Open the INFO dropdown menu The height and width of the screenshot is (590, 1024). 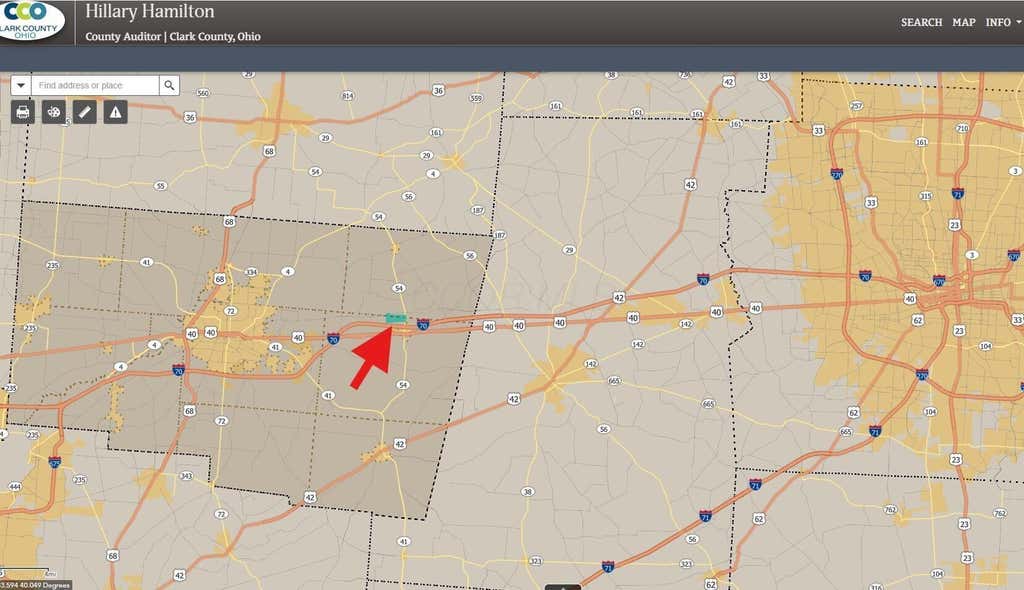(1003, 22)
